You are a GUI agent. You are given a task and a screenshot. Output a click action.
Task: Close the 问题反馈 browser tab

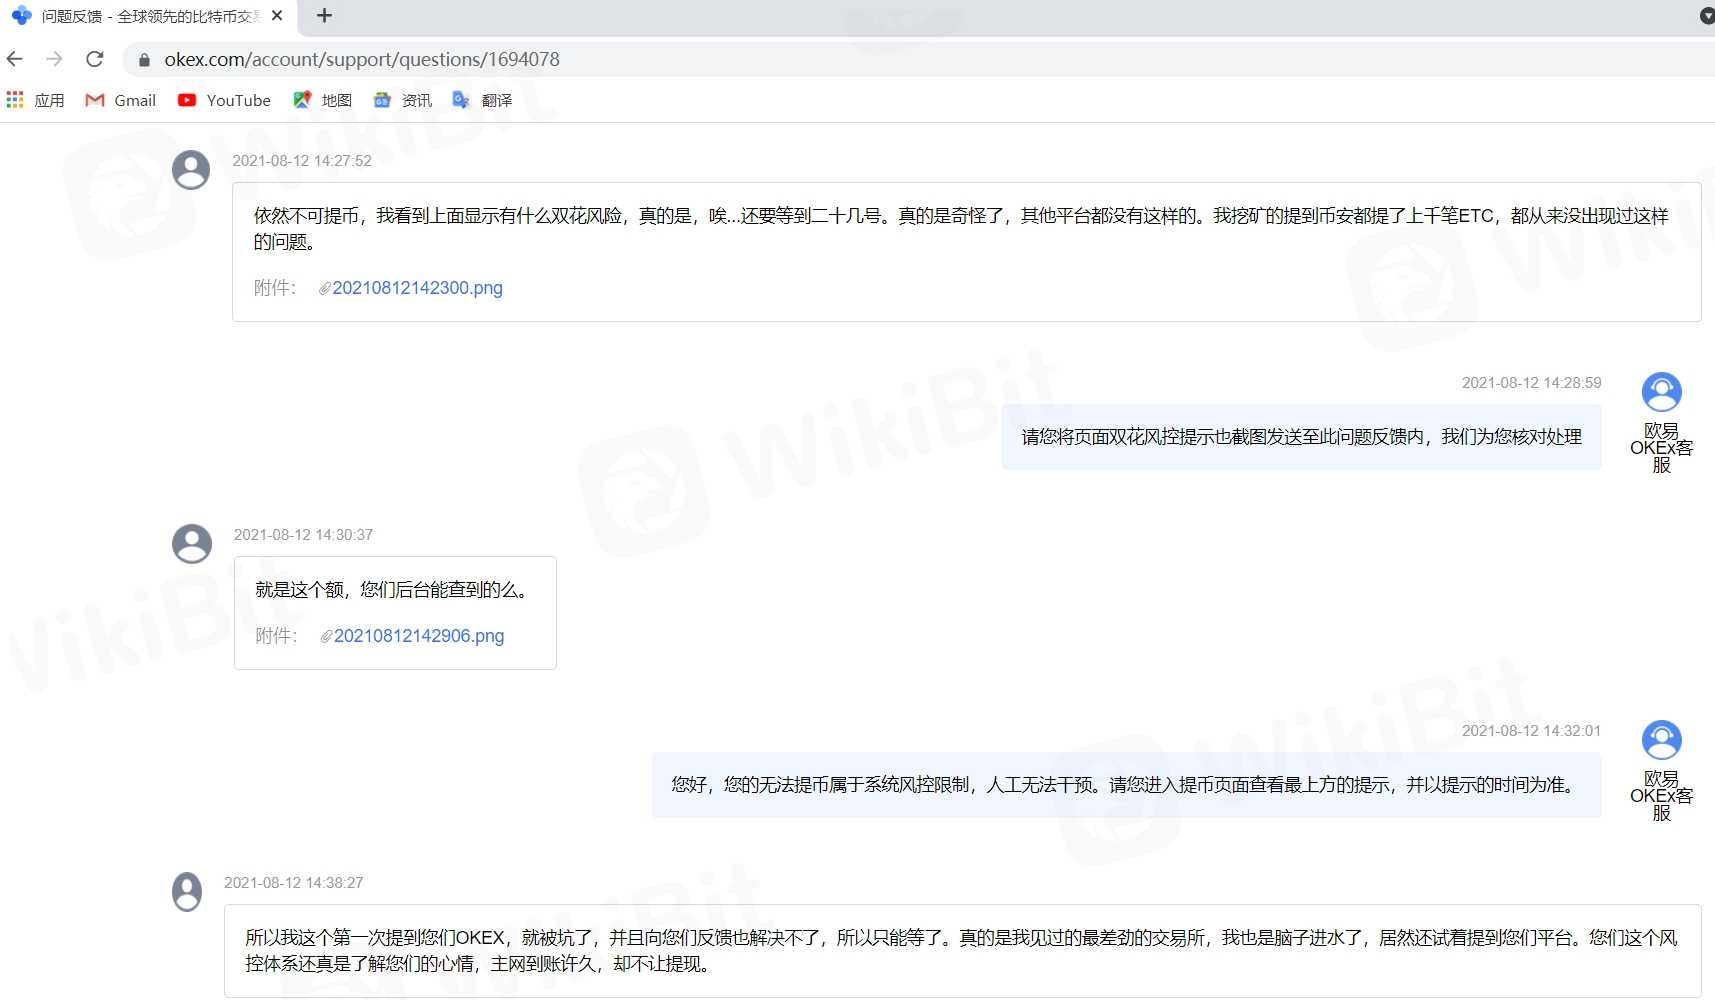277,16
